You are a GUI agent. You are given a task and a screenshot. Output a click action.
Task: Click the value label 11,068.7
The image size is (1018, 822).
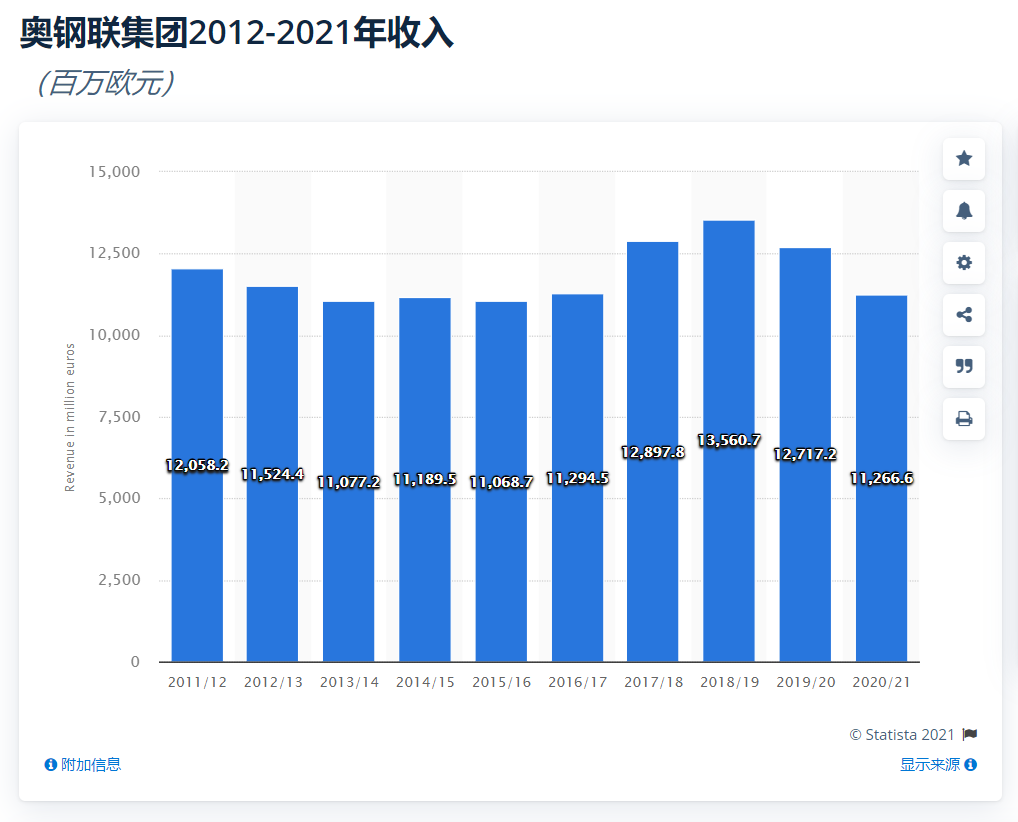(x=501, y=482)
